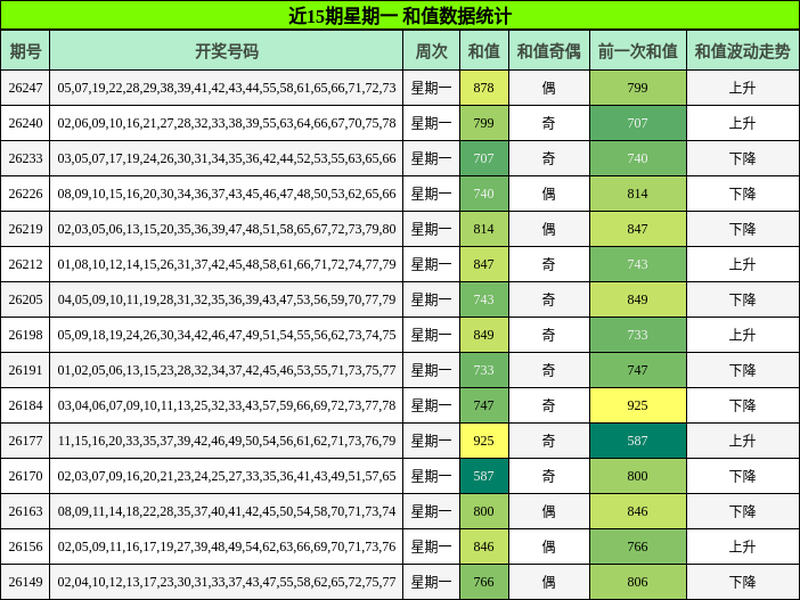Image resolution: width=800 pixels, height=600 pixels.
Task: Click sum value 847 in row 26212
Action: (484, 264)
